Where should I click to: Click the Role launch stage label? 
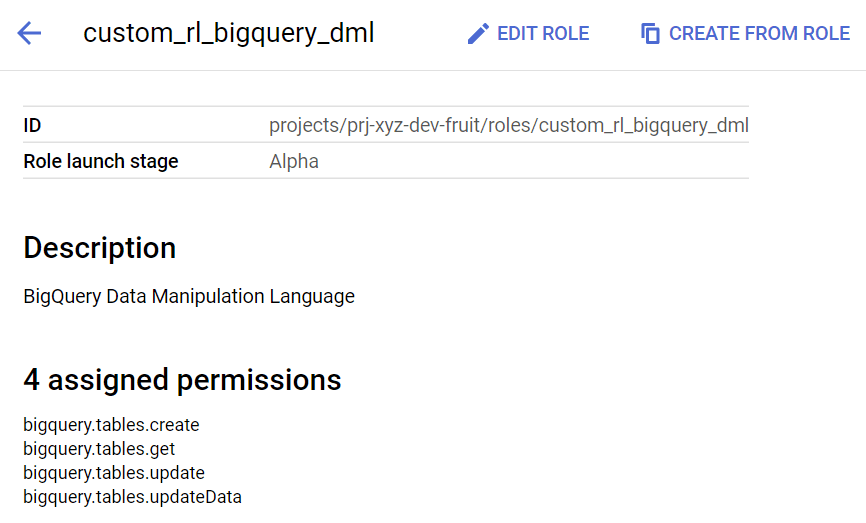tap(101, 161)
